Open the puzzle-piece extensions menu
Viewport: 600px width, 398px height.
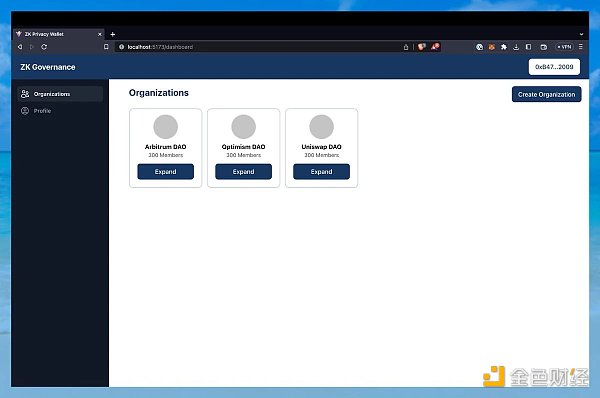coord(504,47)
